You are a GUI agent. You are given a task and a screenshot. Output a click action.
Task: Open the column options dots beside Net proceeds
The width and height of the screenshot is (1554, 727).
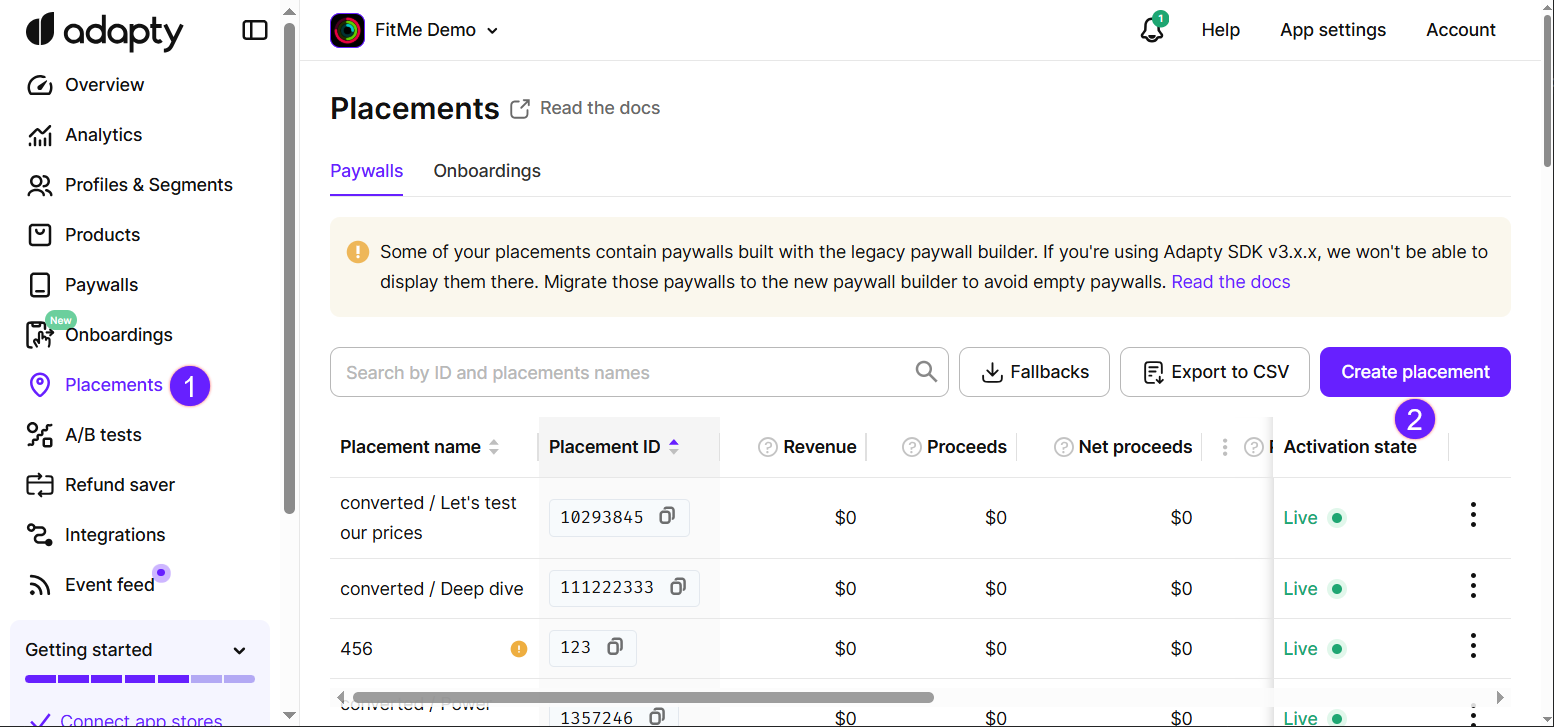click(1225, 447)
